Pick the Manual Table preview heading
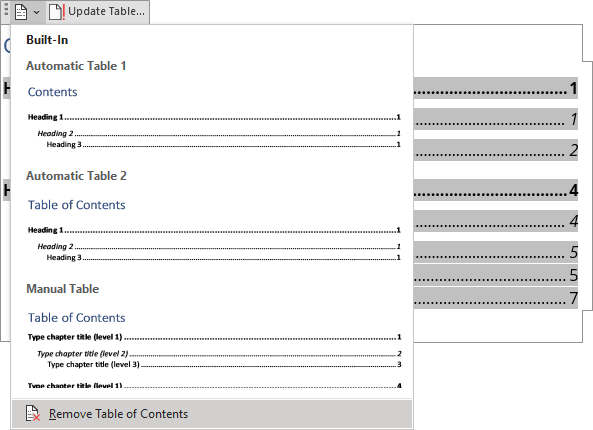 [x=76, y=318]
